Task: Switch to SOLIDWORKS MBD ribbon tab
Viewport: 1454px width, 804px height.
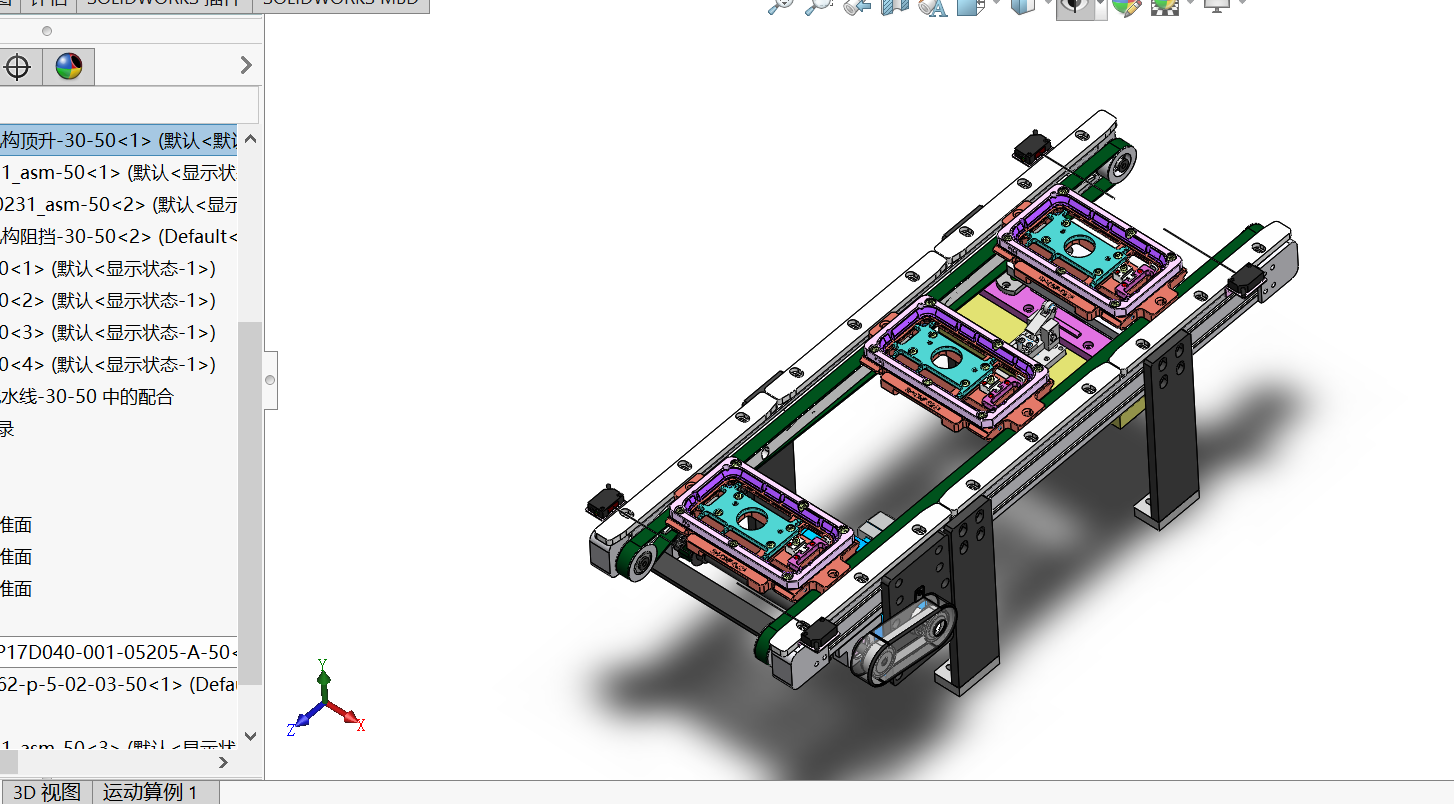Action: pos(340,4)
